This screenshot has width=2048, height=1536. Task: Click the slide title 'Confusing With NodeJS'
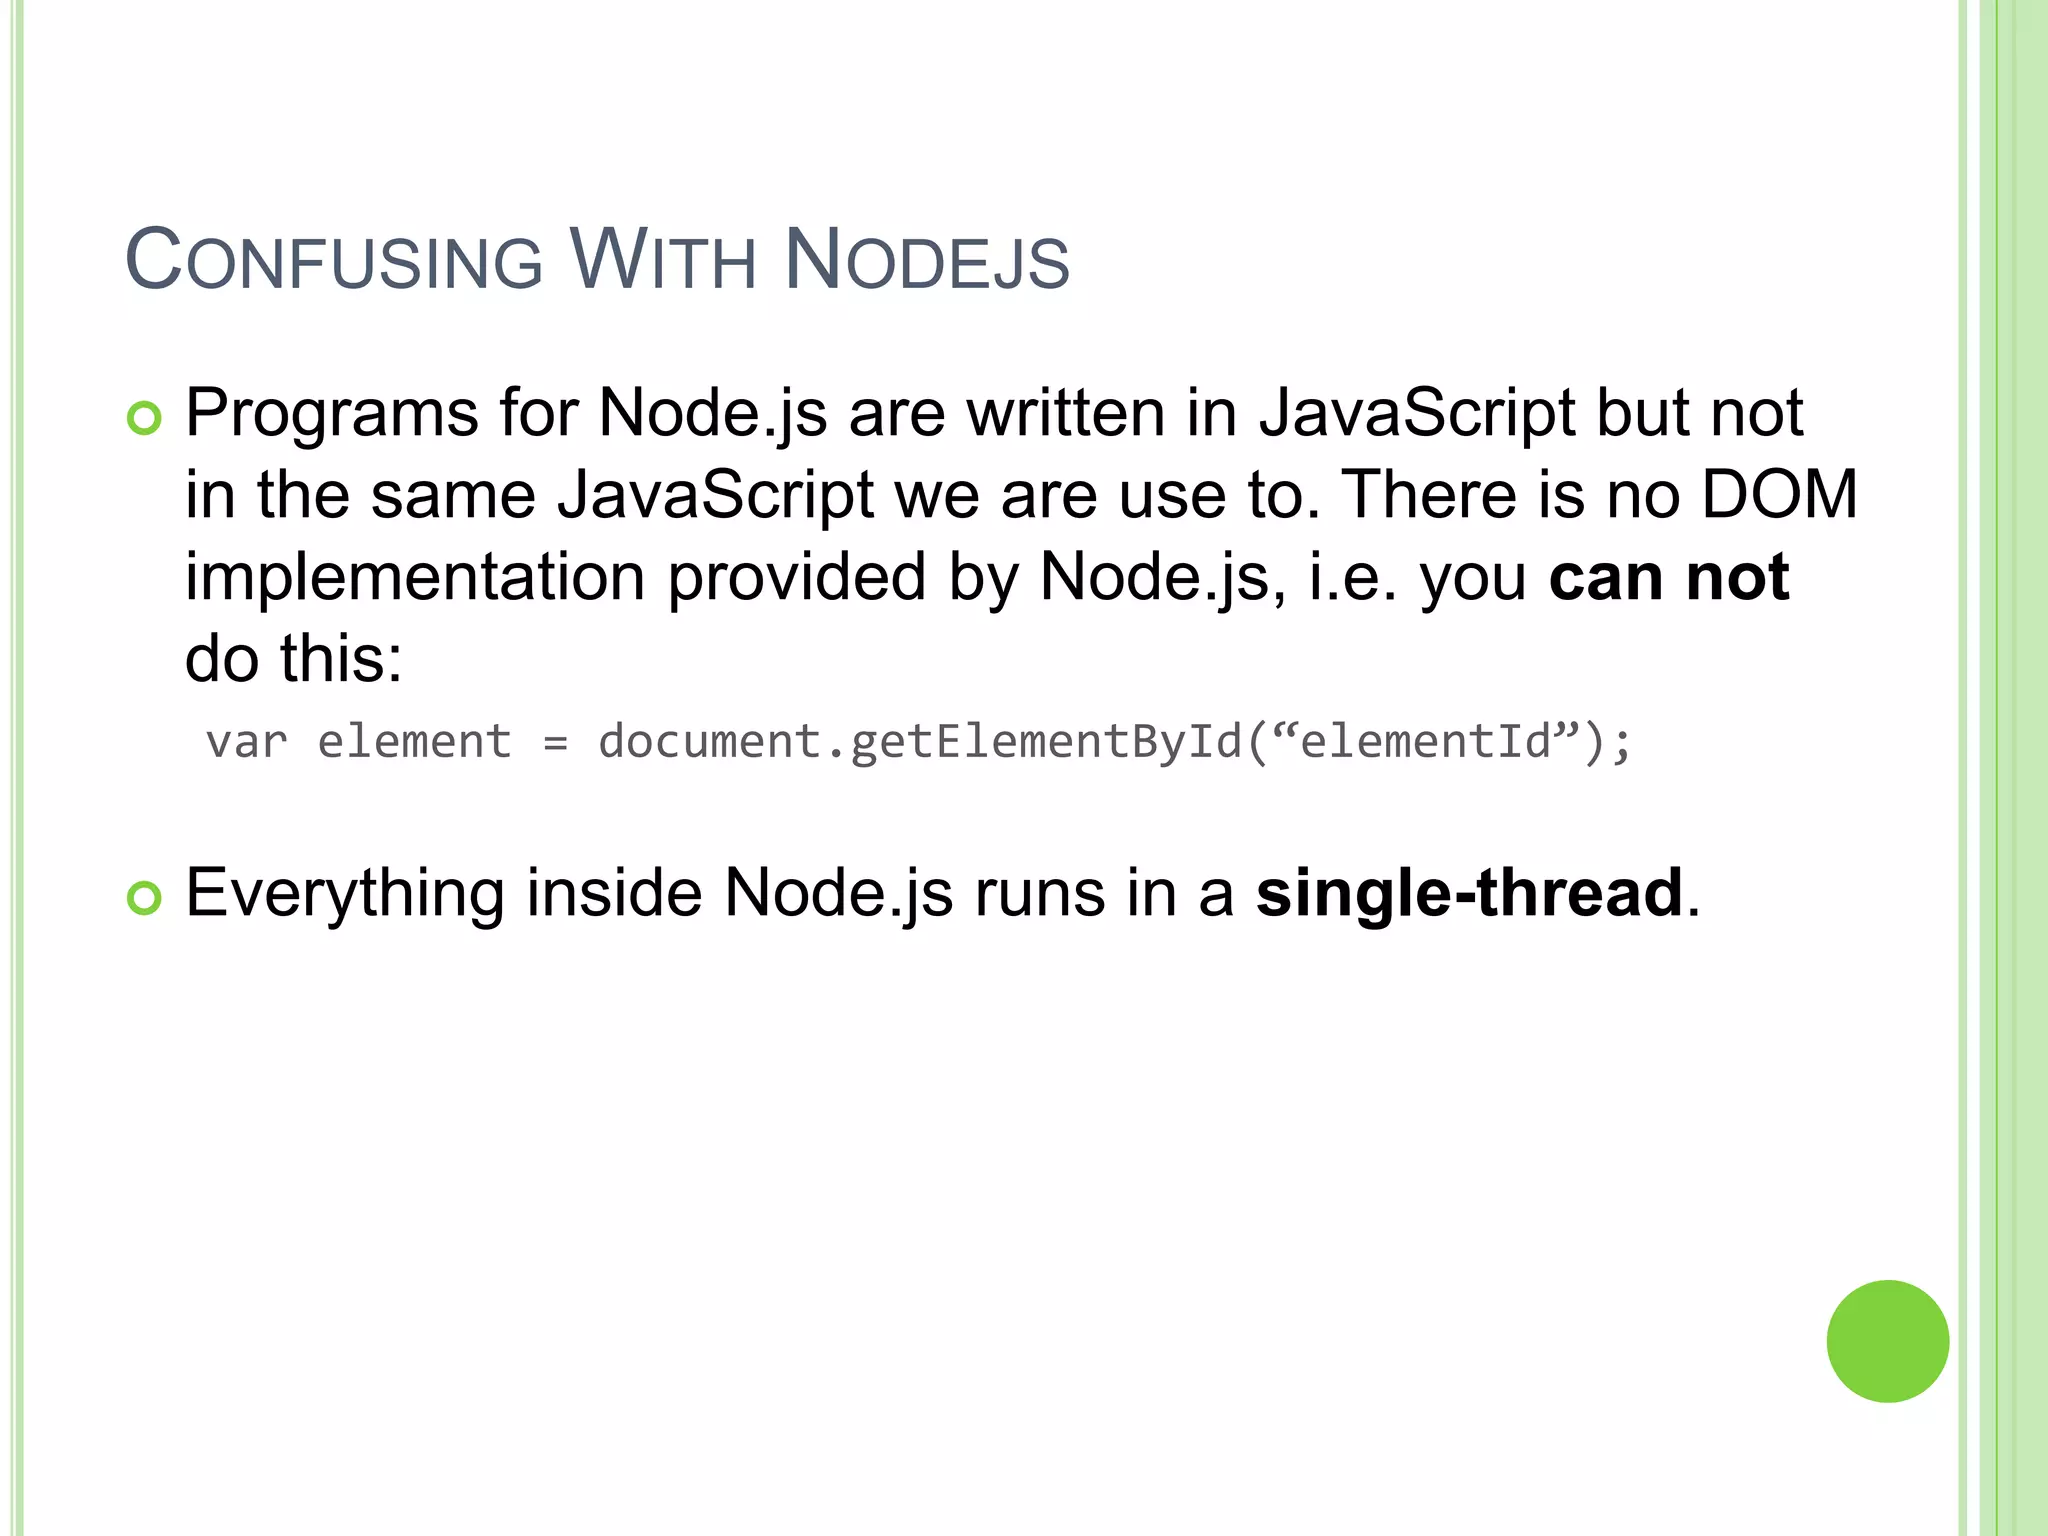597,259
